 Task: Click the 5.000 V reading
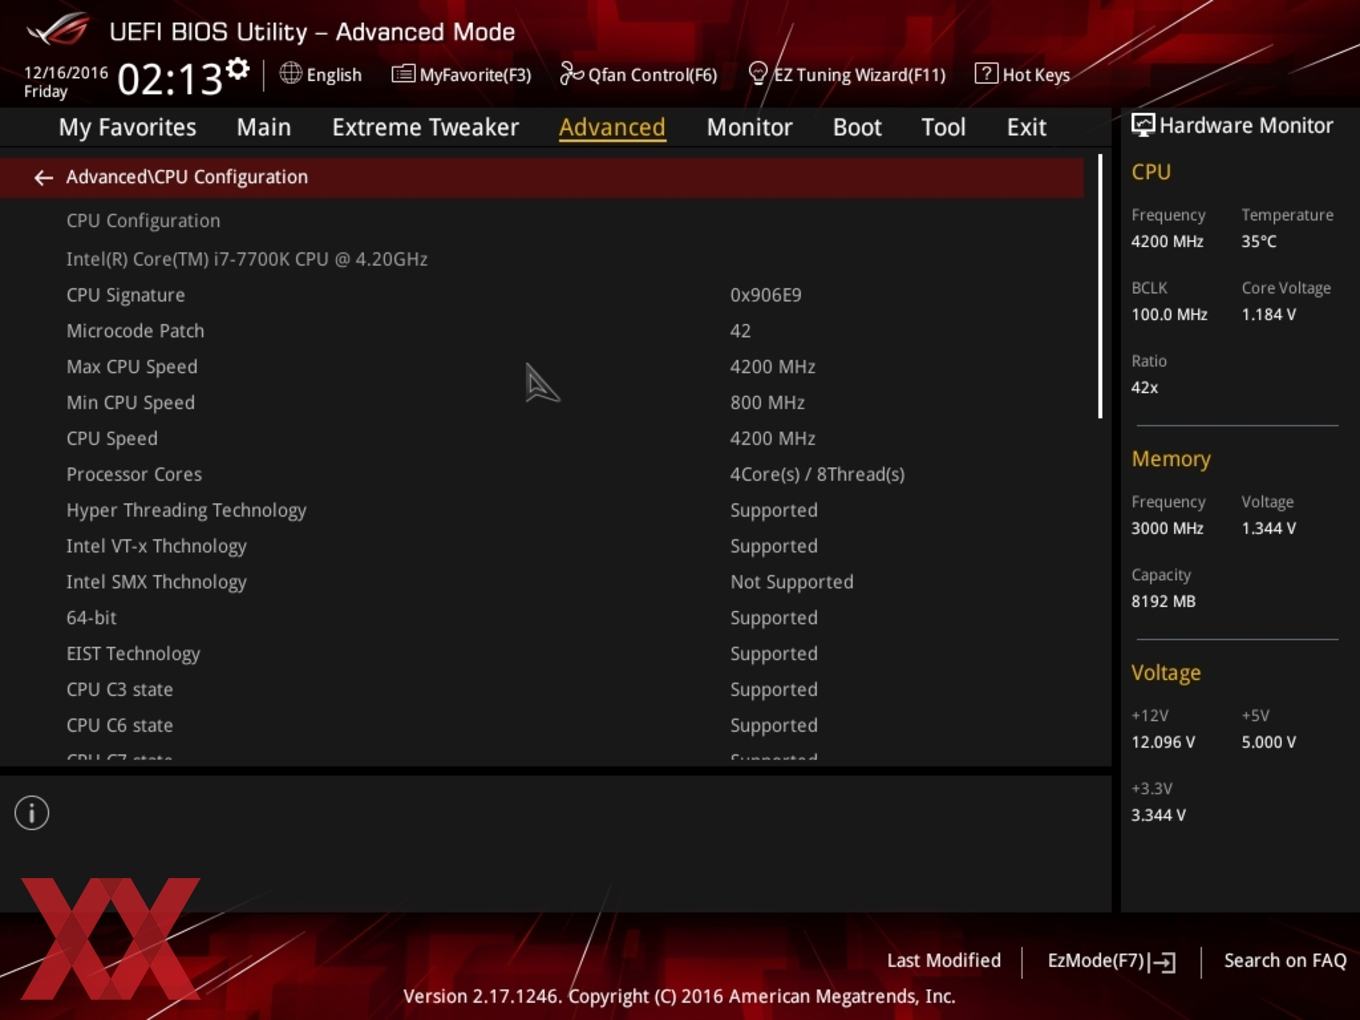[1269, 742]
